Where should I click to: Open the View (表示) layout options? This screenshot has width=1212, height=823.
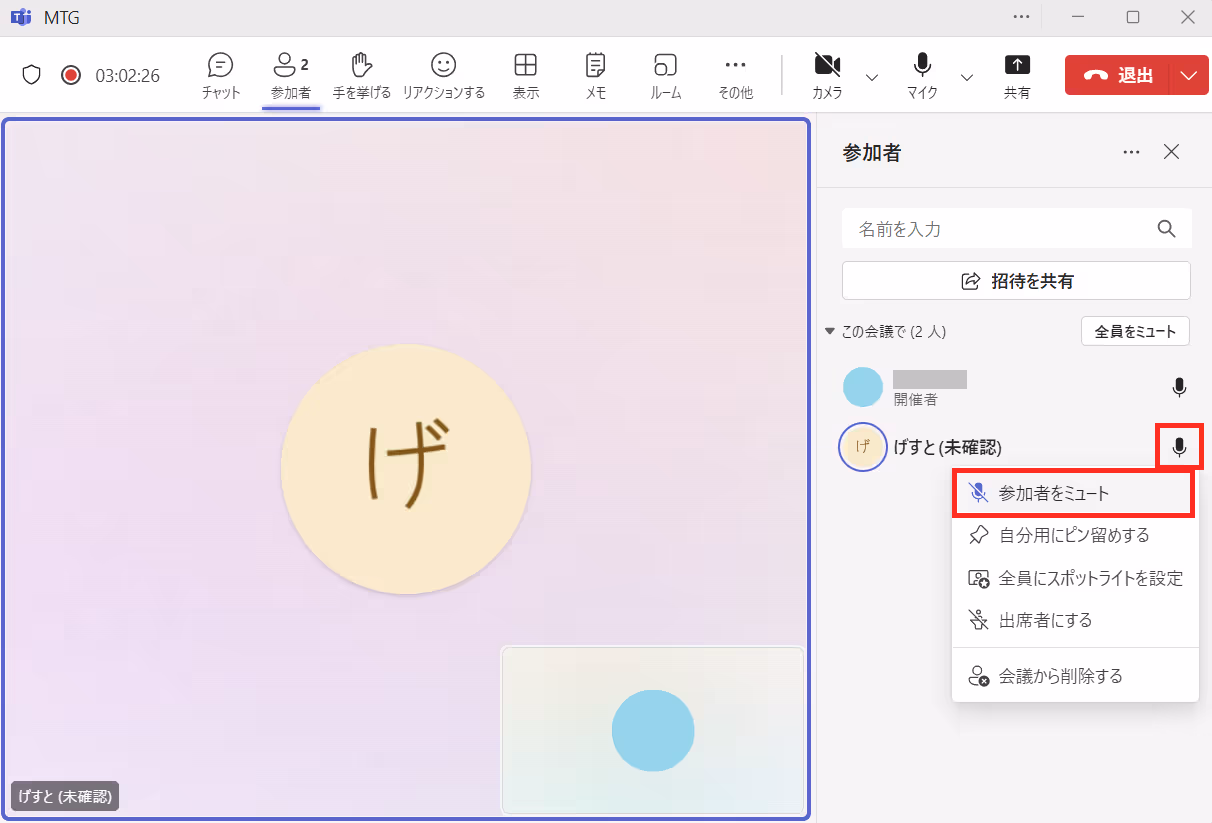click(x=525, y=76)
